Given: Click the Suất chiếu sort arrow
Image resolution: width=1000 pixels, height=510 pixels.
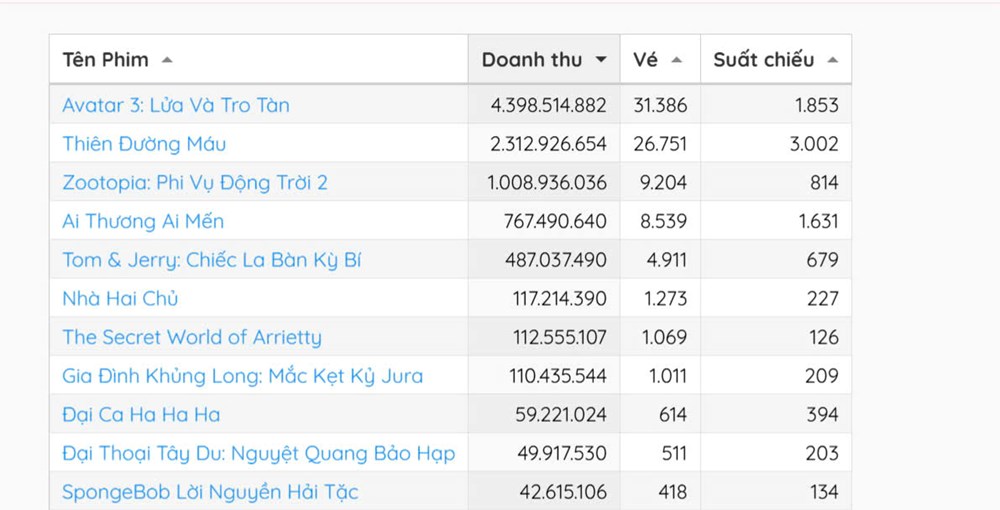Looking at the screenshot, I should 832,60.
